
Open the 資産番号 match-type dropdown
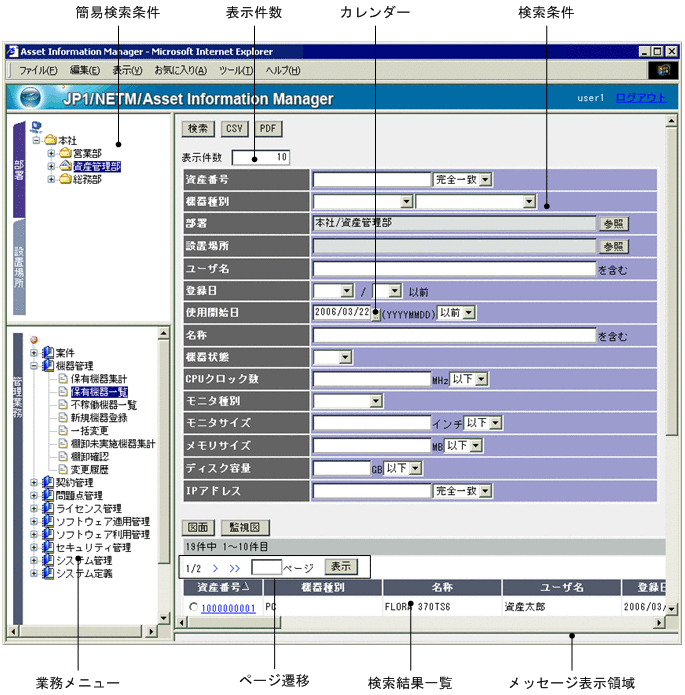point(485,180)
